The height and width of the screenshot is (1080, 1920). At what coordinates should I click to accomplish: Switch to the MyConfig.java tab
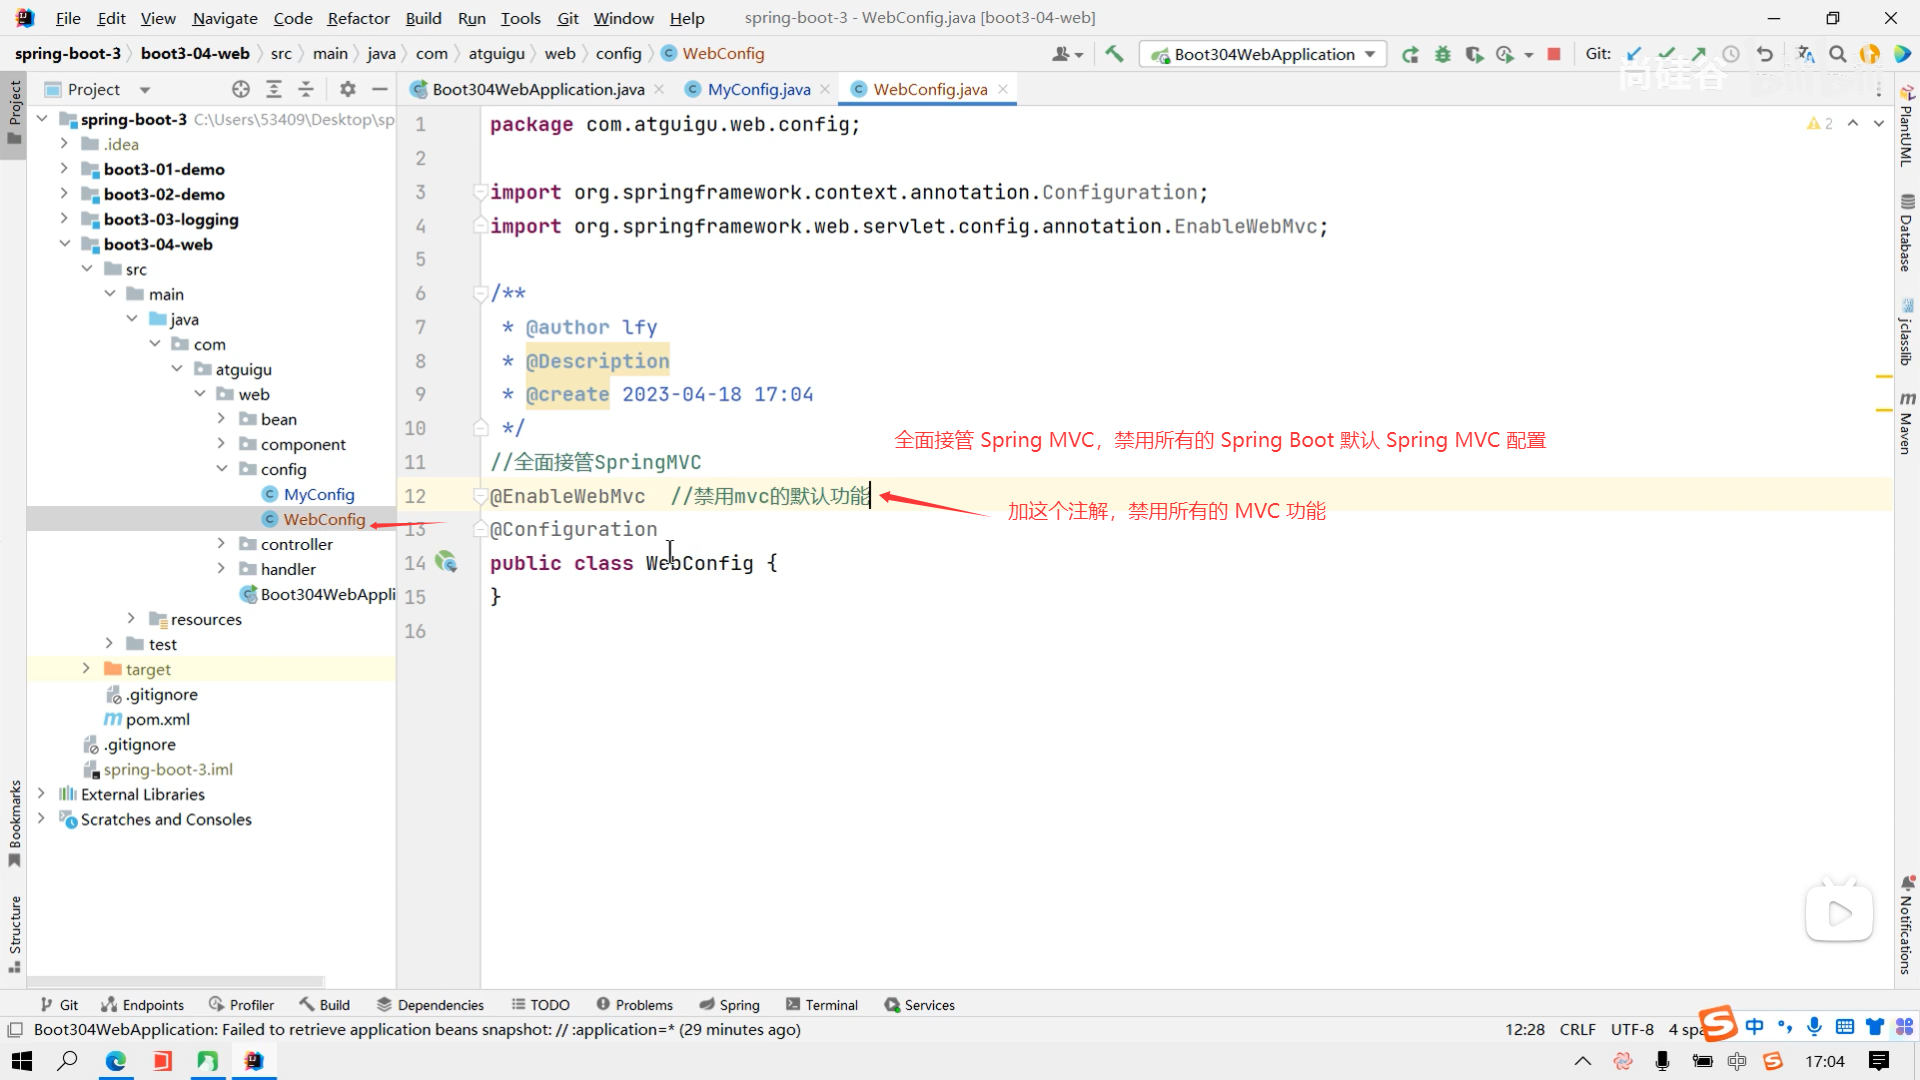click(x=758, y=89)
